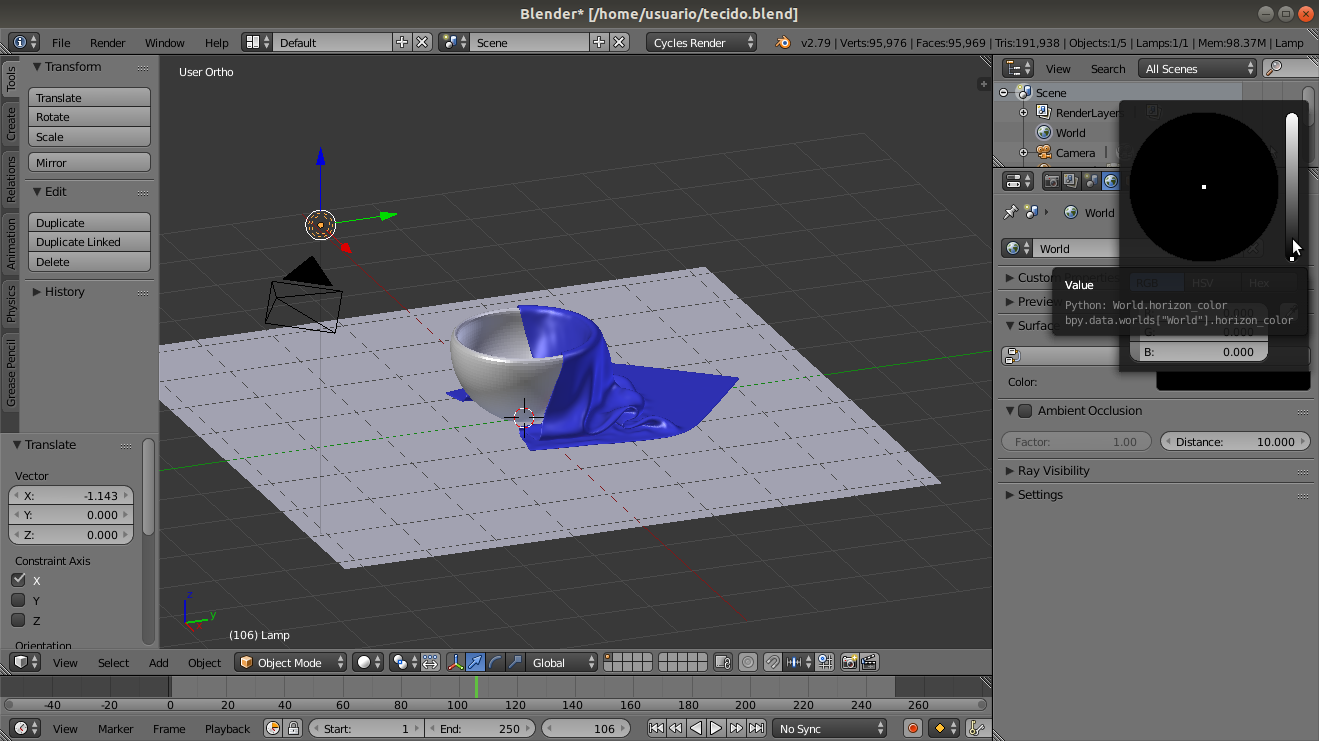Click the Duplicate Linked button

pyautogui.click(x=89, y=242)
